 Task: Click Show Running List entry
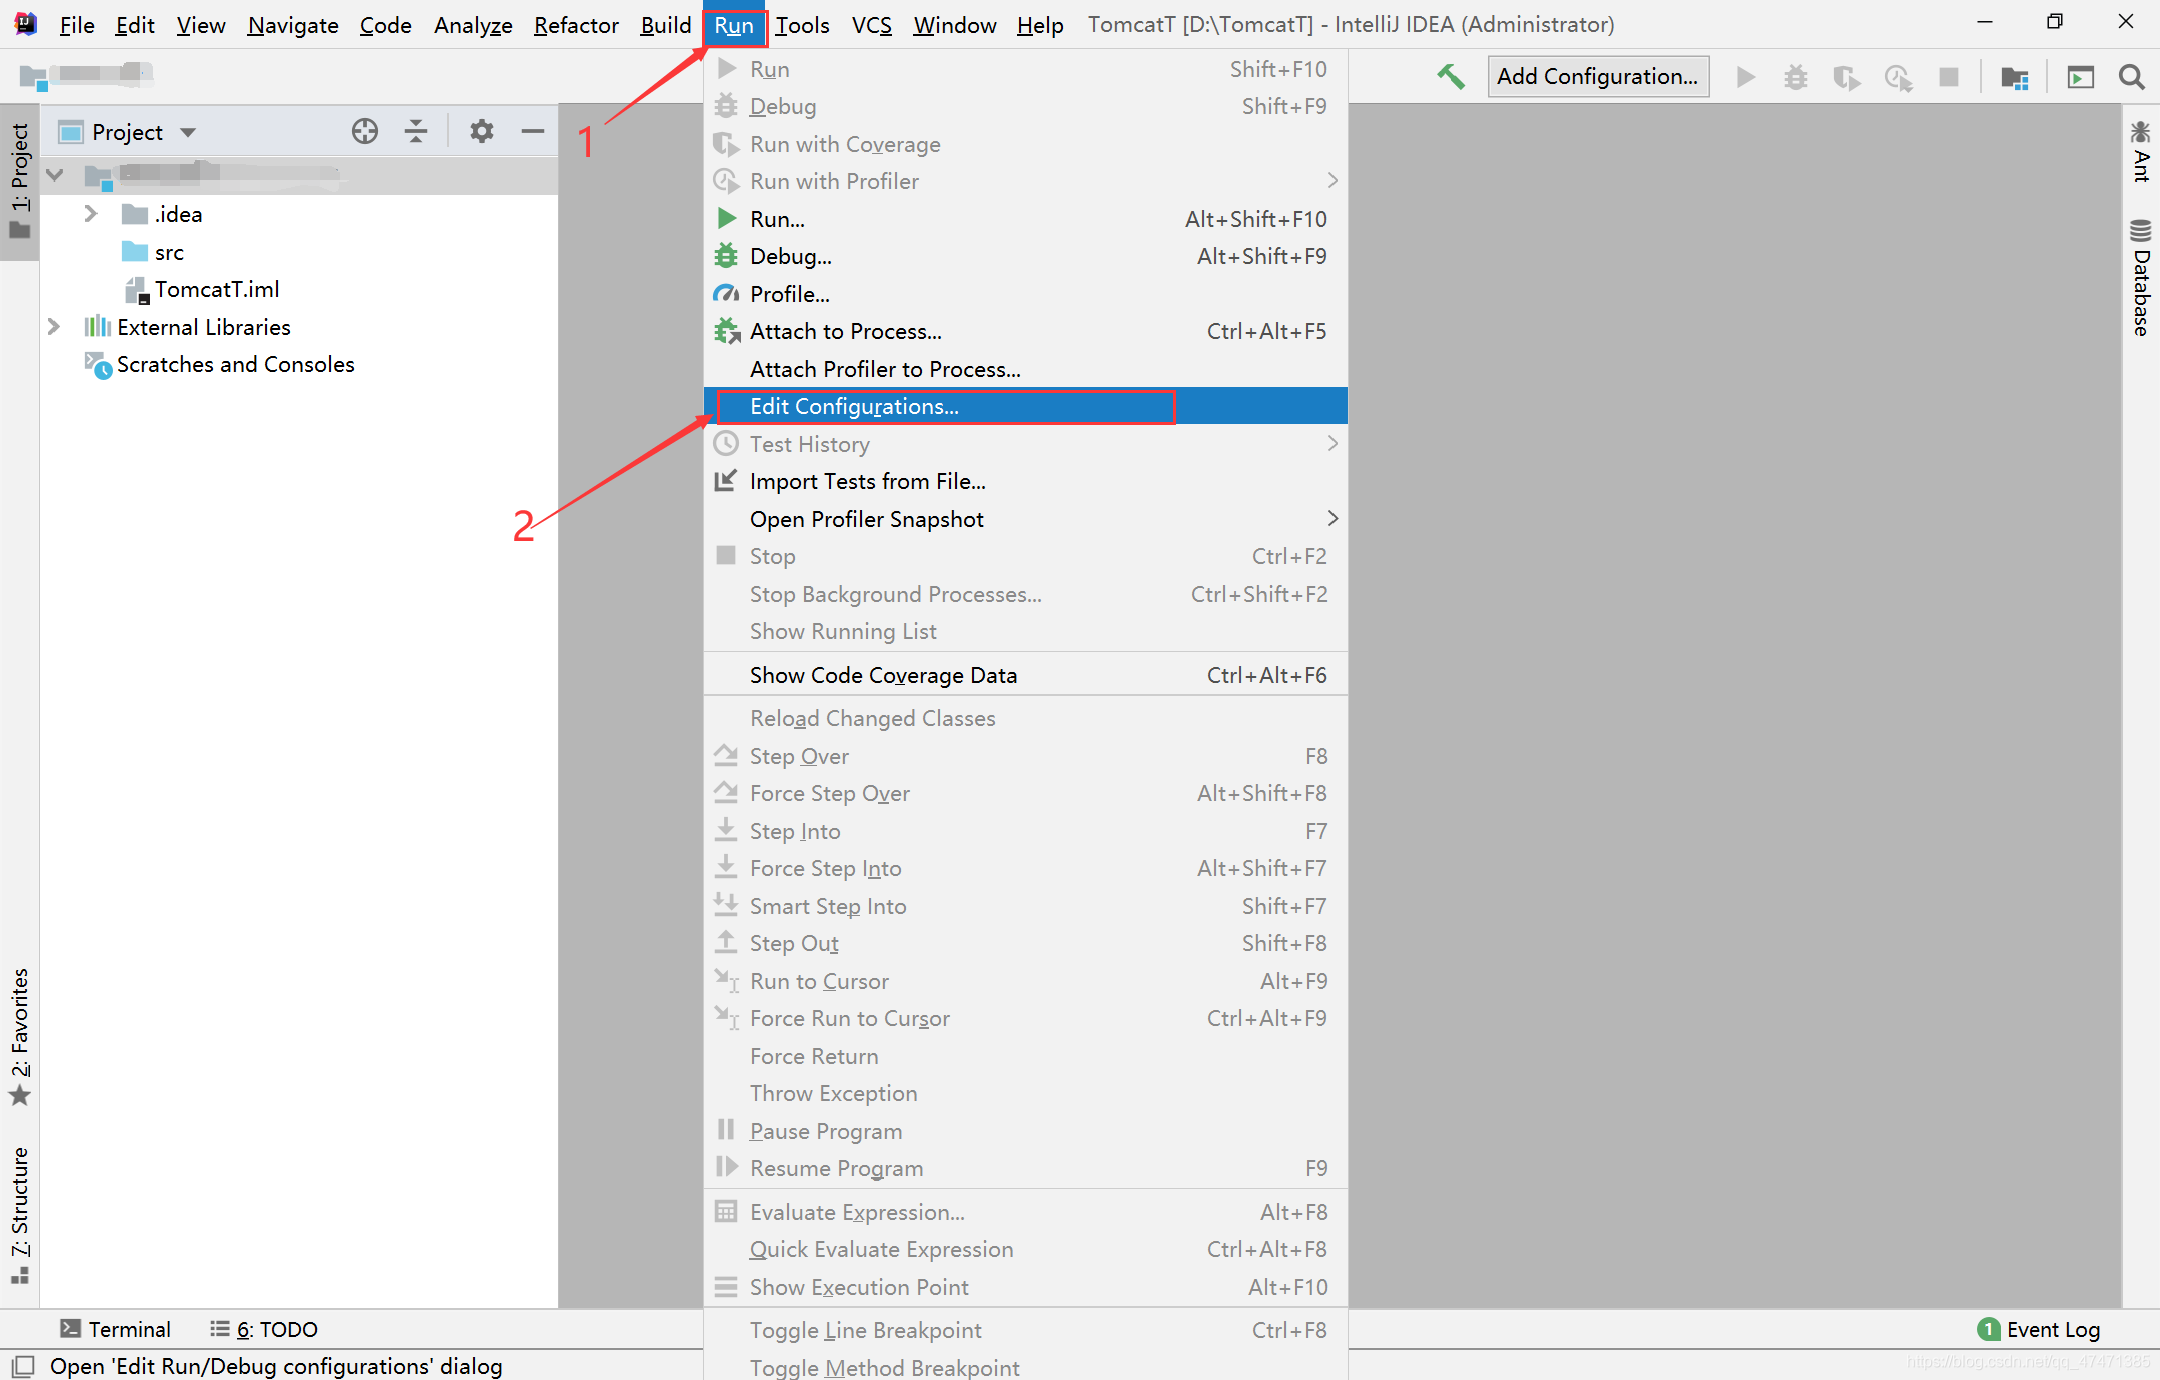(1026, 631)
